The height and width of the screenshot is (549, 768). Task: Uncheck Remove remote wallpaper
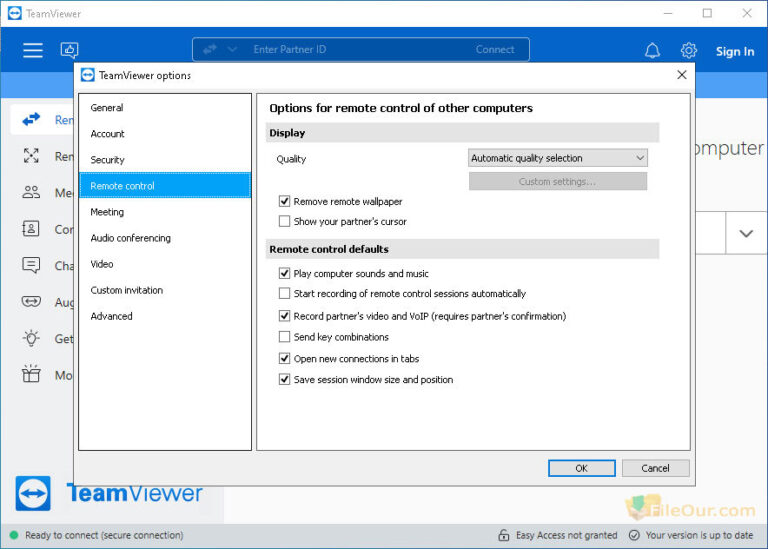[284, 201]
